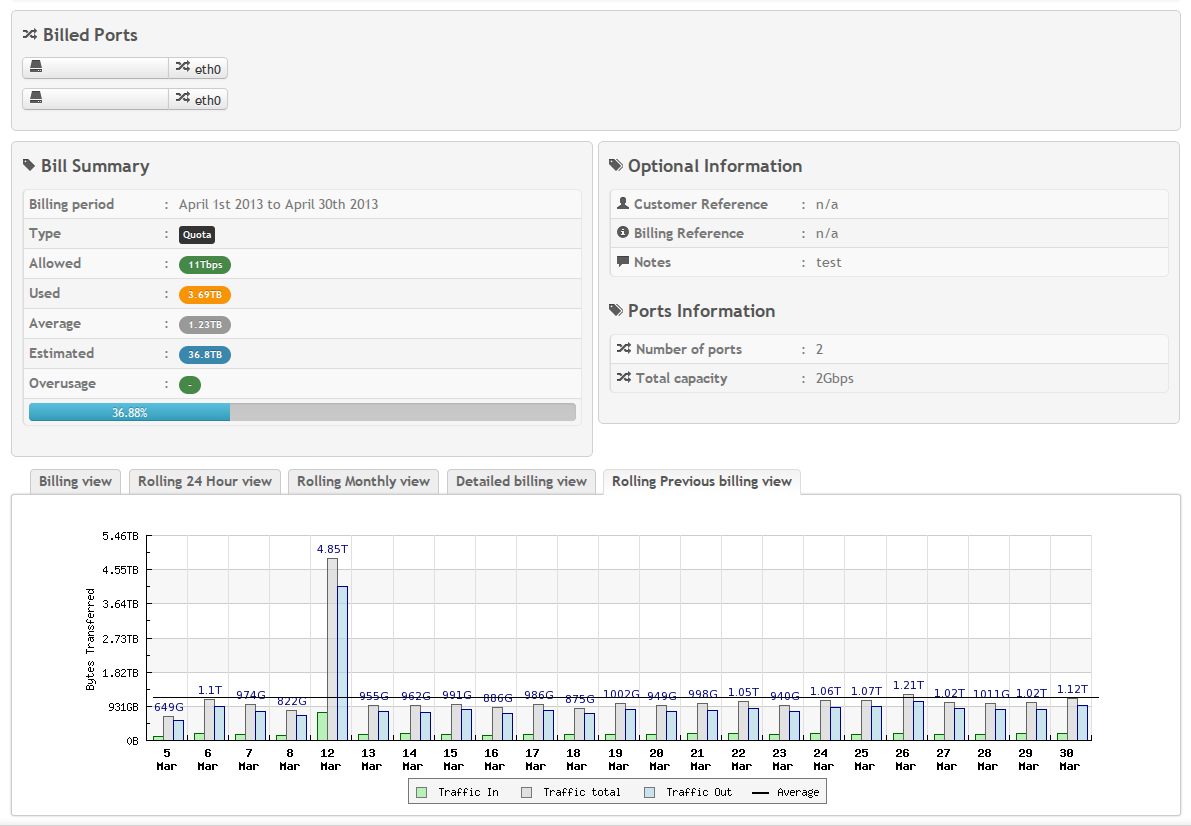1191x826 pixels.
Task: Click the shuffle icon beside Billed Ports heading
Action: 29,35
